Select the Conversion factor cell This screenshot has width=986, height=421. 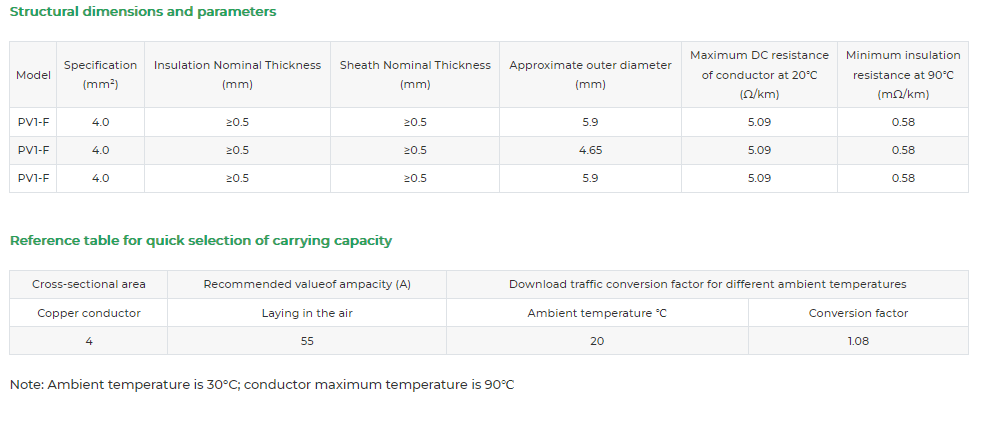point(858,313)
